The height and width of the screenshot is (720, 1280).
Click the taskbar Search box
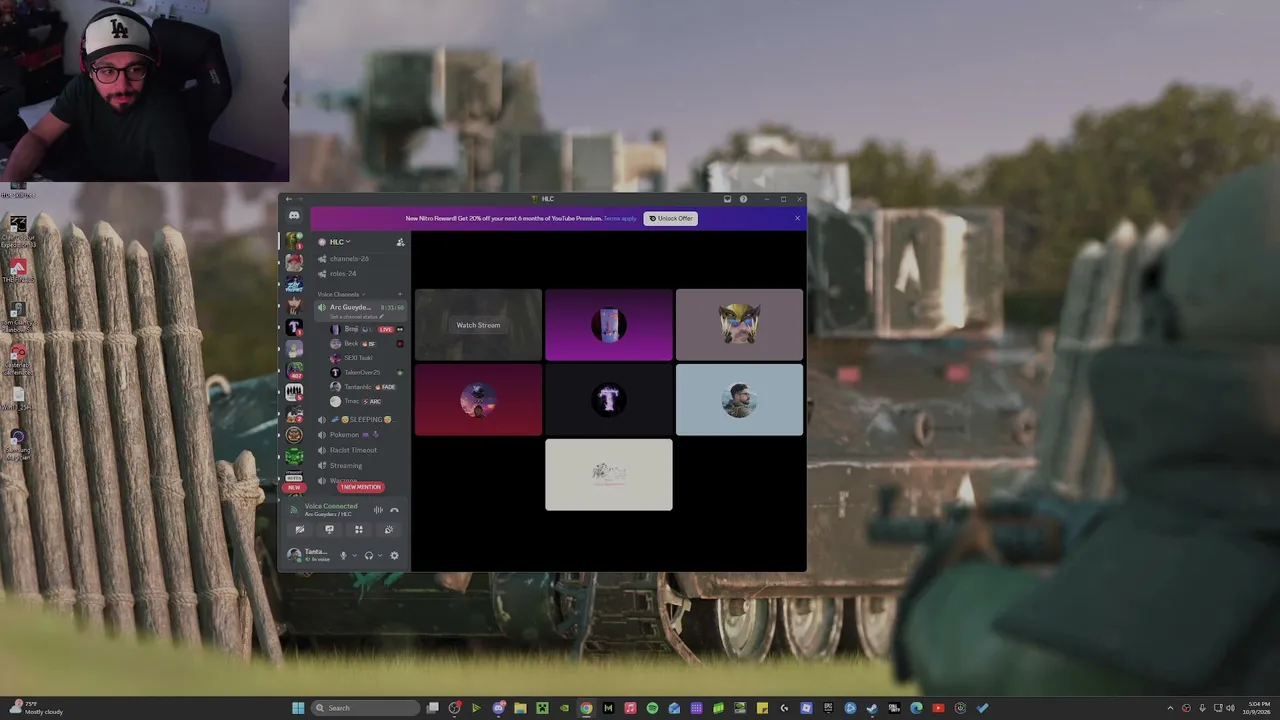(x=365, y=708)
